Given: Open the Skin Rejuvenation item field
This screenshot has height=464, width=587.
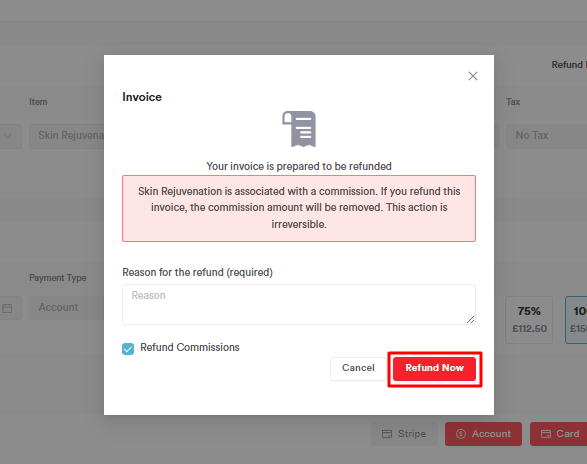Looking at the screenshot, I should tap(67, 136).
